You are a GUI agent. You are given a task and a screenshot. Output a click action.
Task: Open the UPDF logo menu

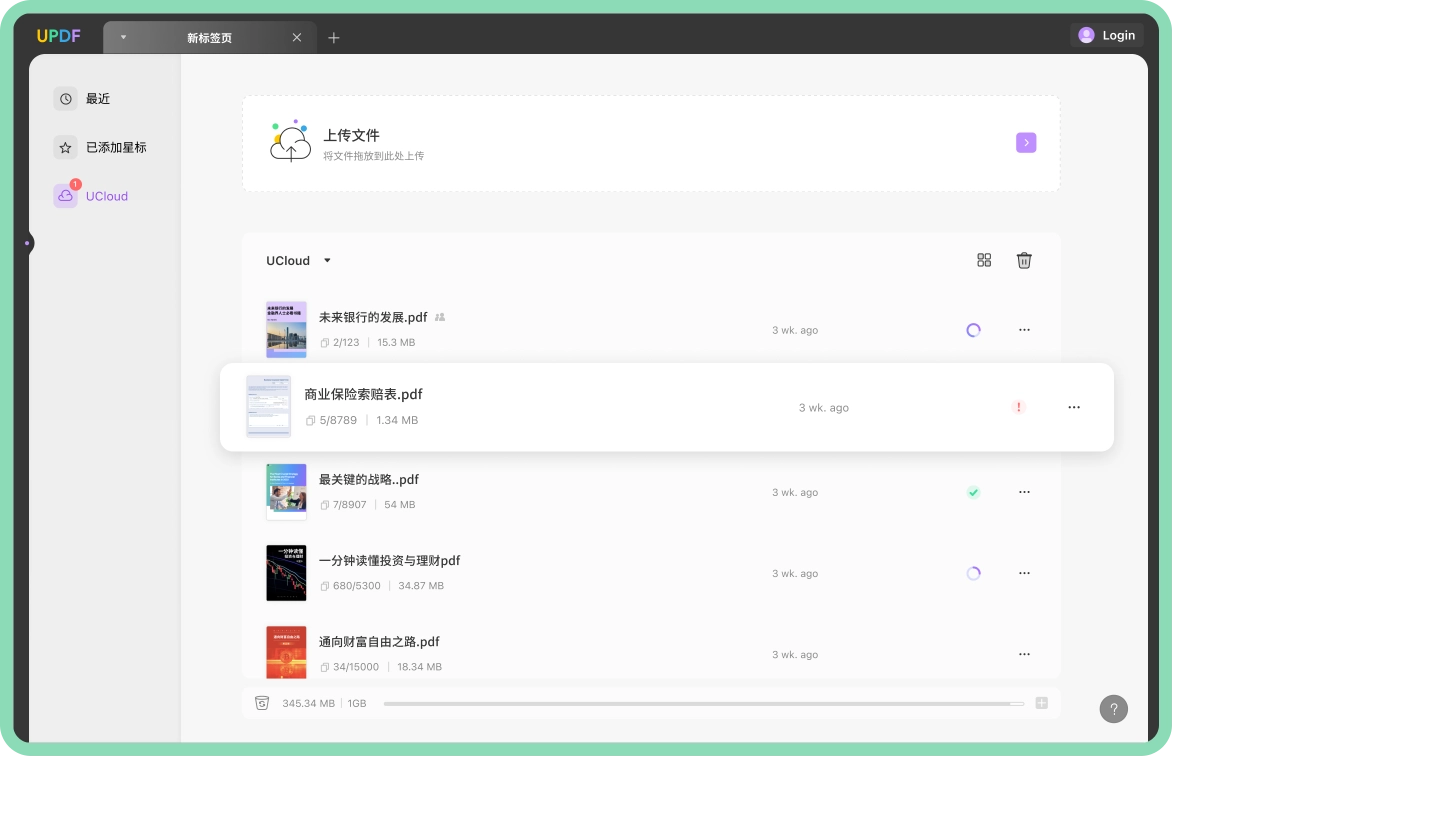pyautogui.click(x=59, y=36)
